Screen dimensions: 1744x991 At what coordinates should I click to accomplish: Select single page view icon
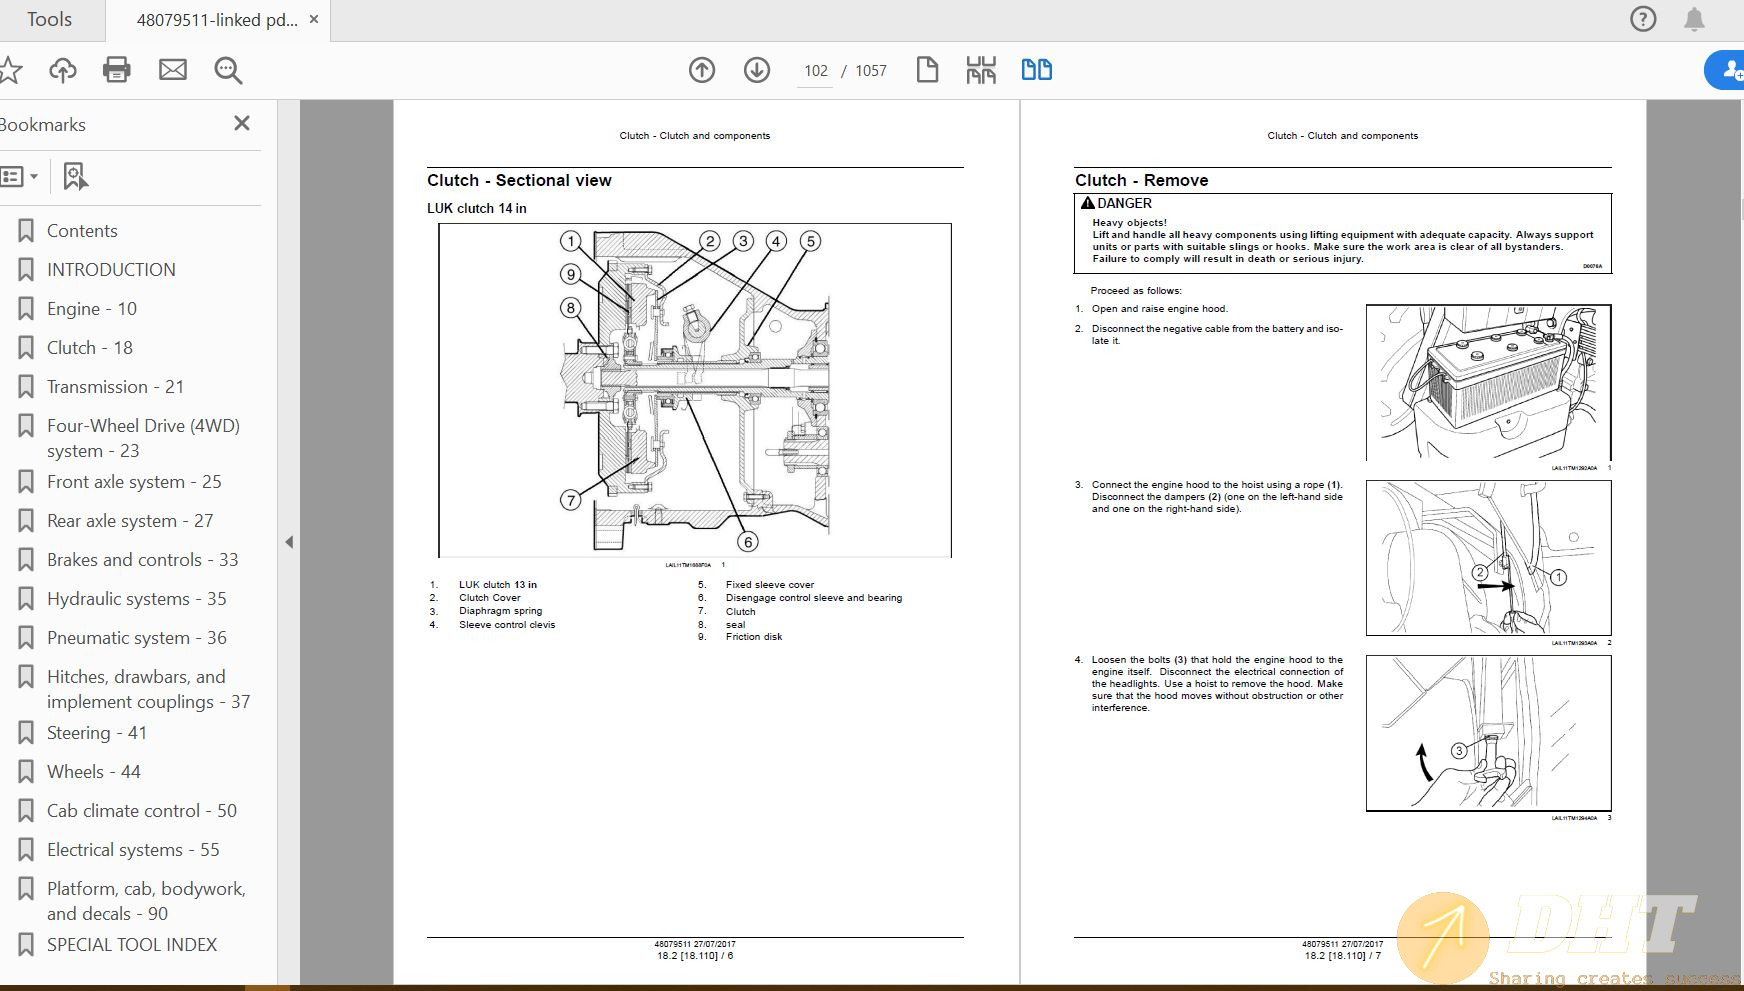click(x=927, y=70)
